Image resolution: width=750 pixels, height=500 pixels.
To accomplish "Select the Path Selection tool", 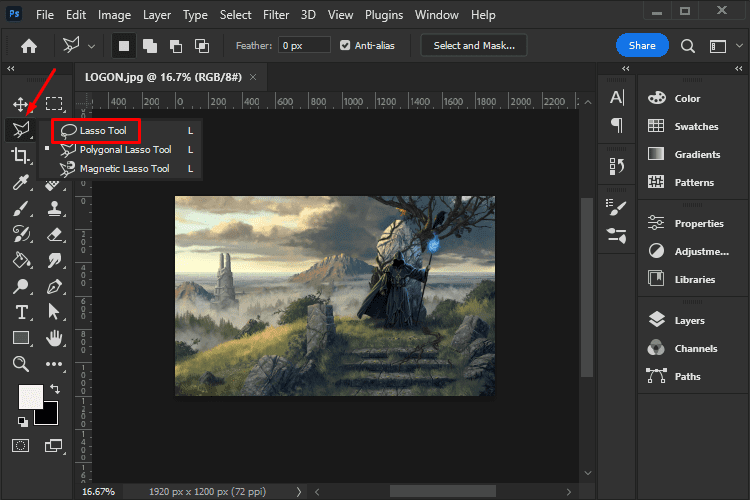I will tap(54, 312).
